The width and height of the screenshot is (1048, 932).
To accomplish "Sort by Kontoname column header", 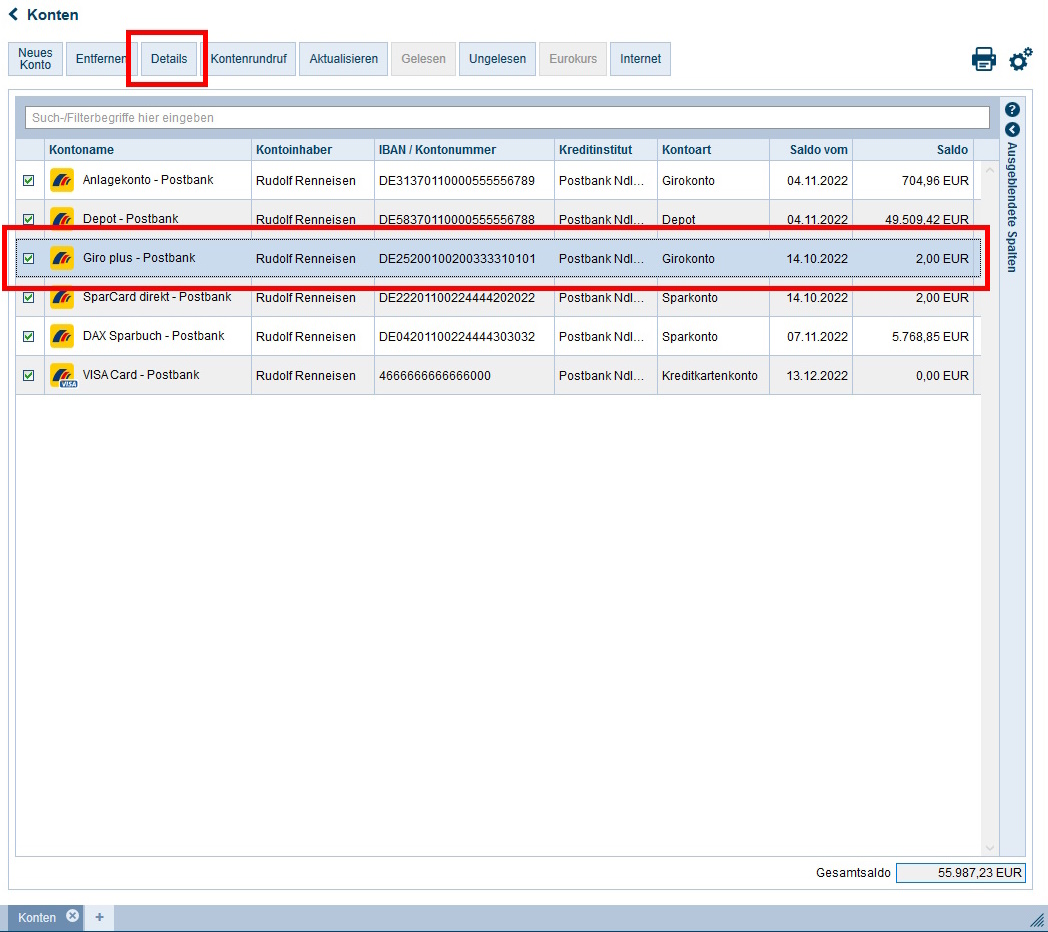I will click(x=148, y=150).
